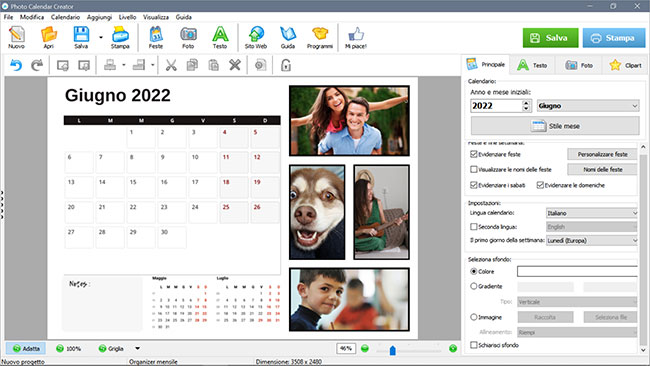The width and height of the screenshot is (650, 366).
Task: Click the zoom slider handle
Action: pos(392,351)
